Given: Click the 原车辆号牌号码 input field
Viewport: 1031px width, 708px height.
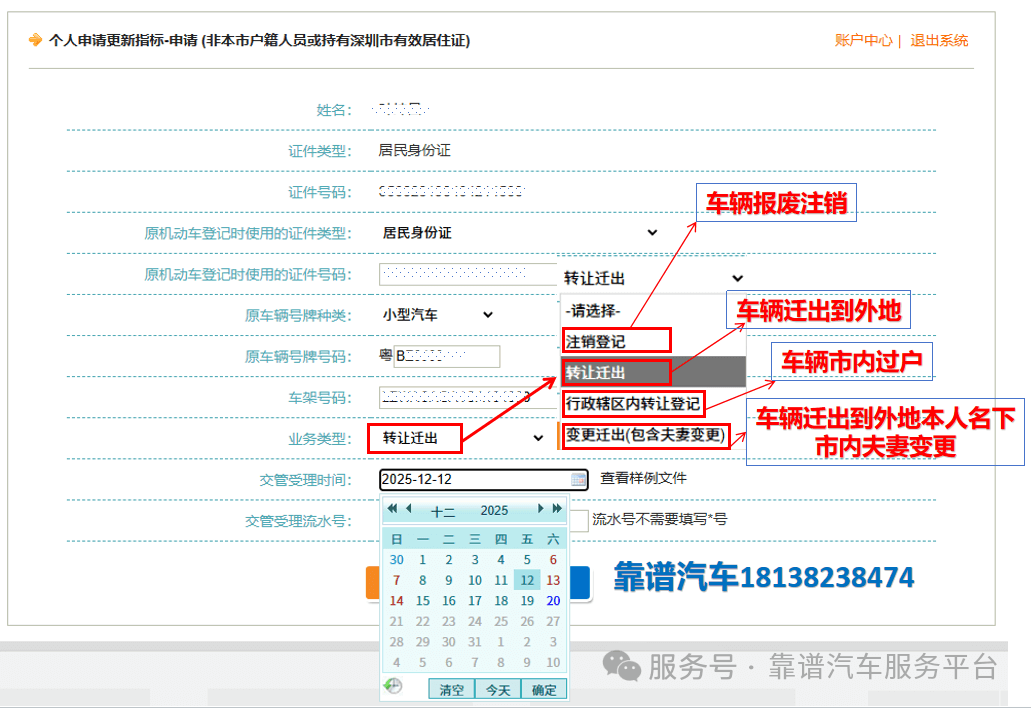Looking at the screenshot, I should [x=446, y=356].
